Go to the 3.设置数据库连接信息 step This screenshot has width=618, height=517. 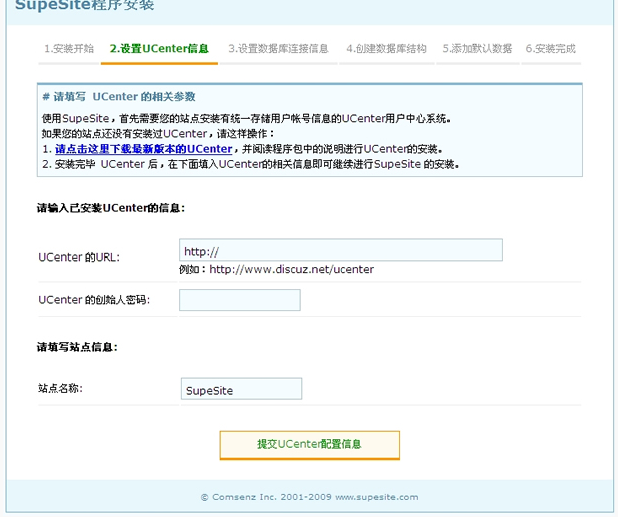(278, 48)
